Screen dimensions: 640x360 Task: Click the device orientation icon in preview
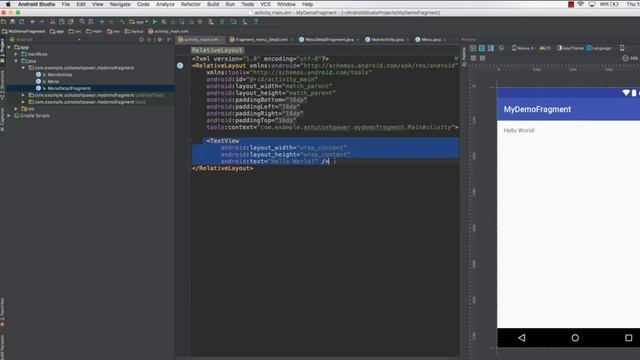pos(622,48)
